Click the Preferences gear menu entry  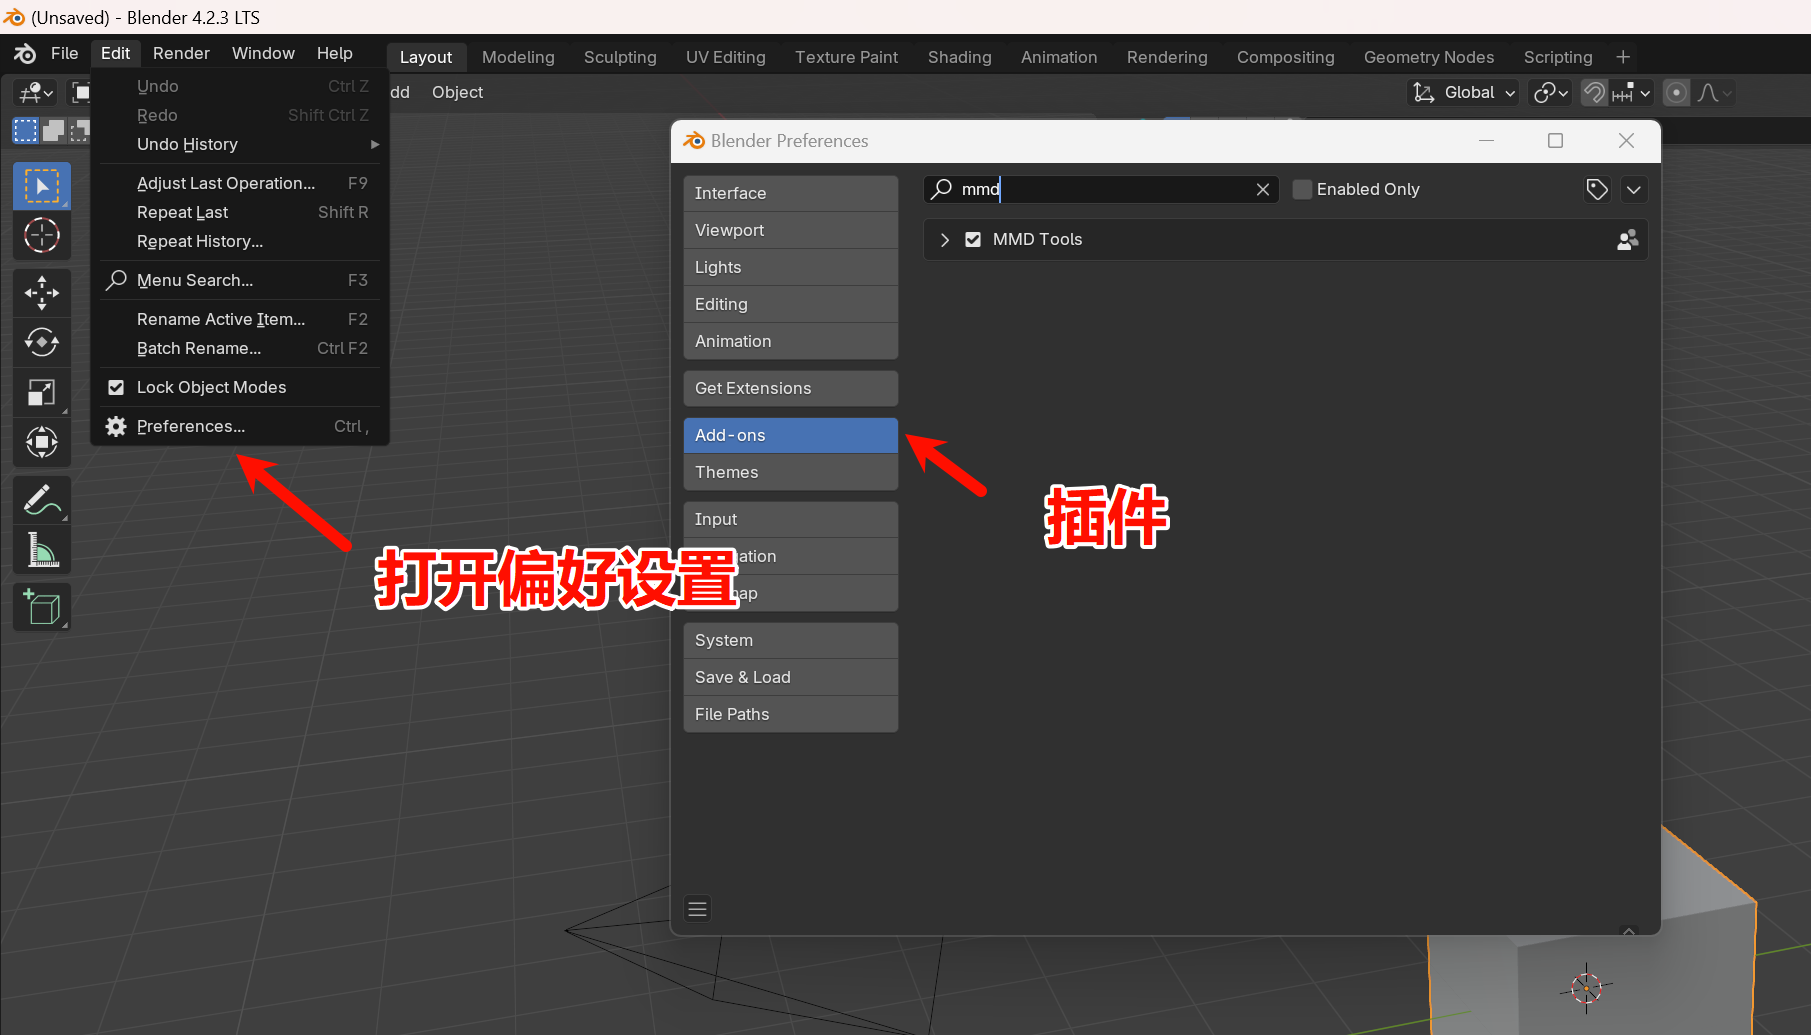[x=238, y=426]
